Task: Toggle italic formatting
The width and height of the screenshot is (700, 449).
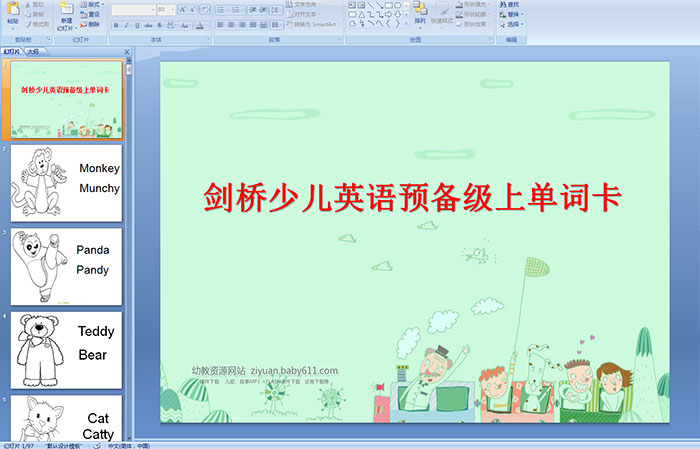Action: click(126, 25)
